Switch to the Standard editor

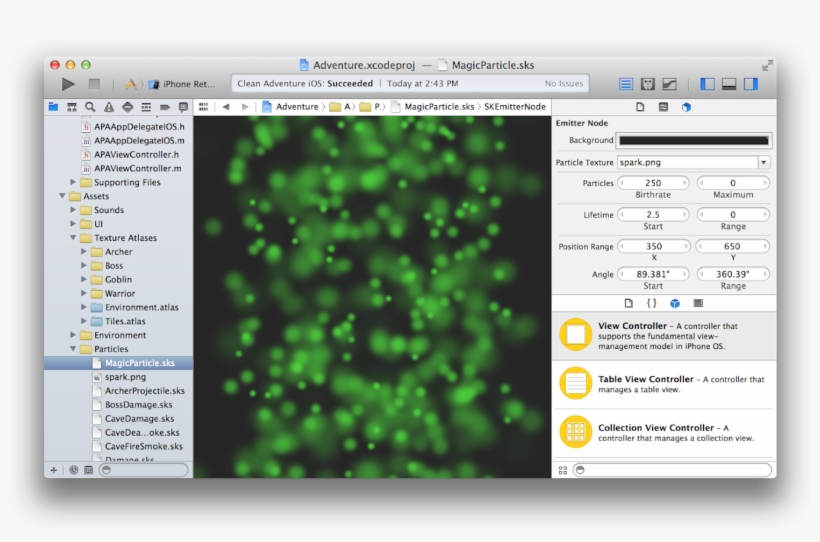coord(626,84)
